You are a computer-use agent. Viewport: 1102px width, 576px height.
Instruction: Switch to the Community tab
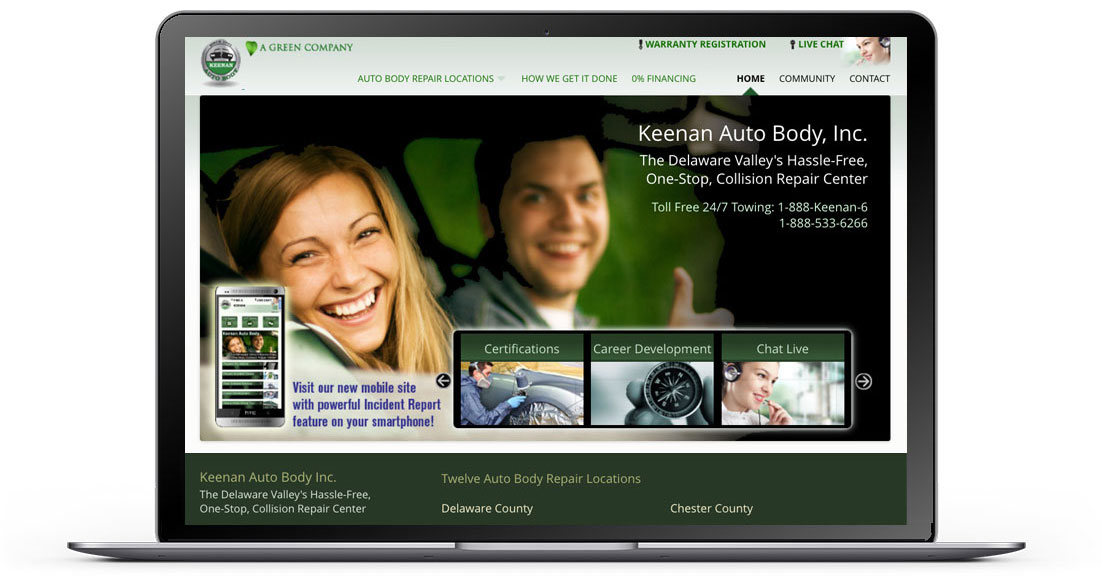[x=806, y=79]
